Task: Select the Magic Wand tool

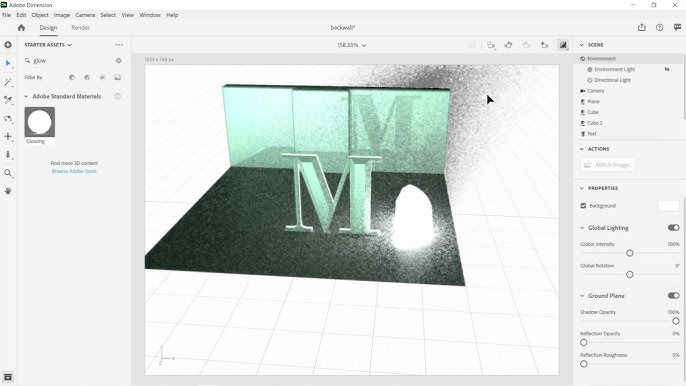Action: point(8,82)
